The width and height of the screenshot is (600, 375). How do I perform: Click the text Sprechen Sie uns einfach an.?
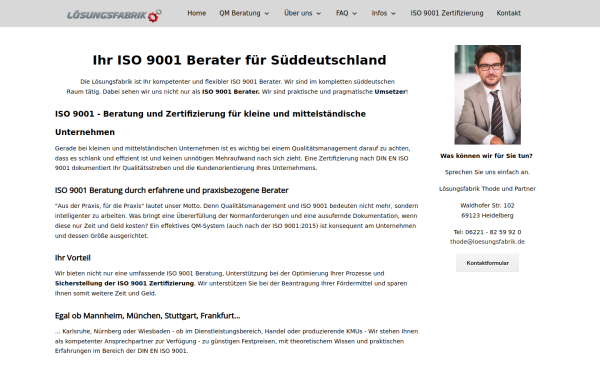(487, 172)
